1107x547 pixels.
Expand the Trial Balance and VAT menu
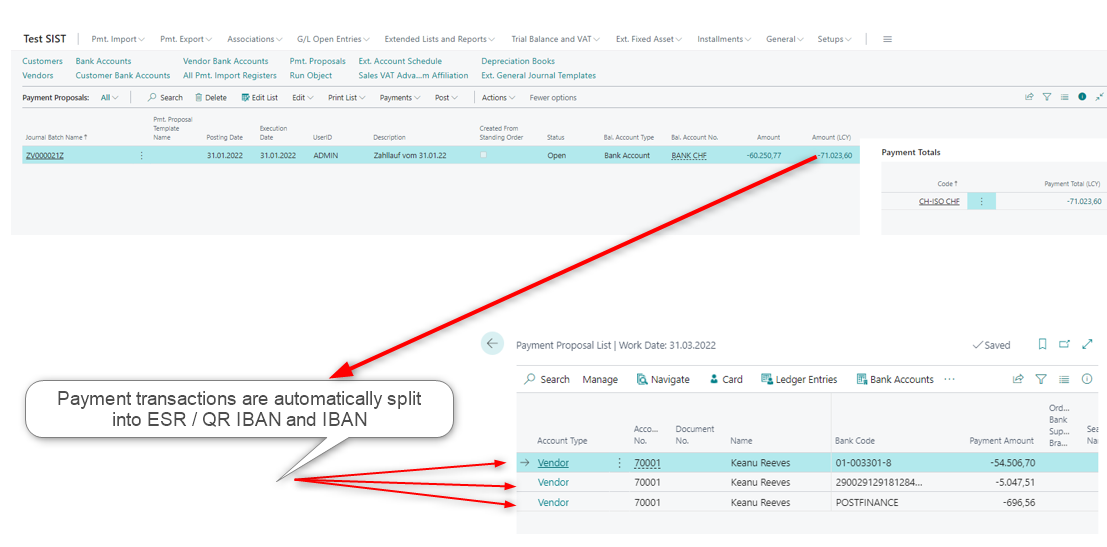tap(555, 39)
